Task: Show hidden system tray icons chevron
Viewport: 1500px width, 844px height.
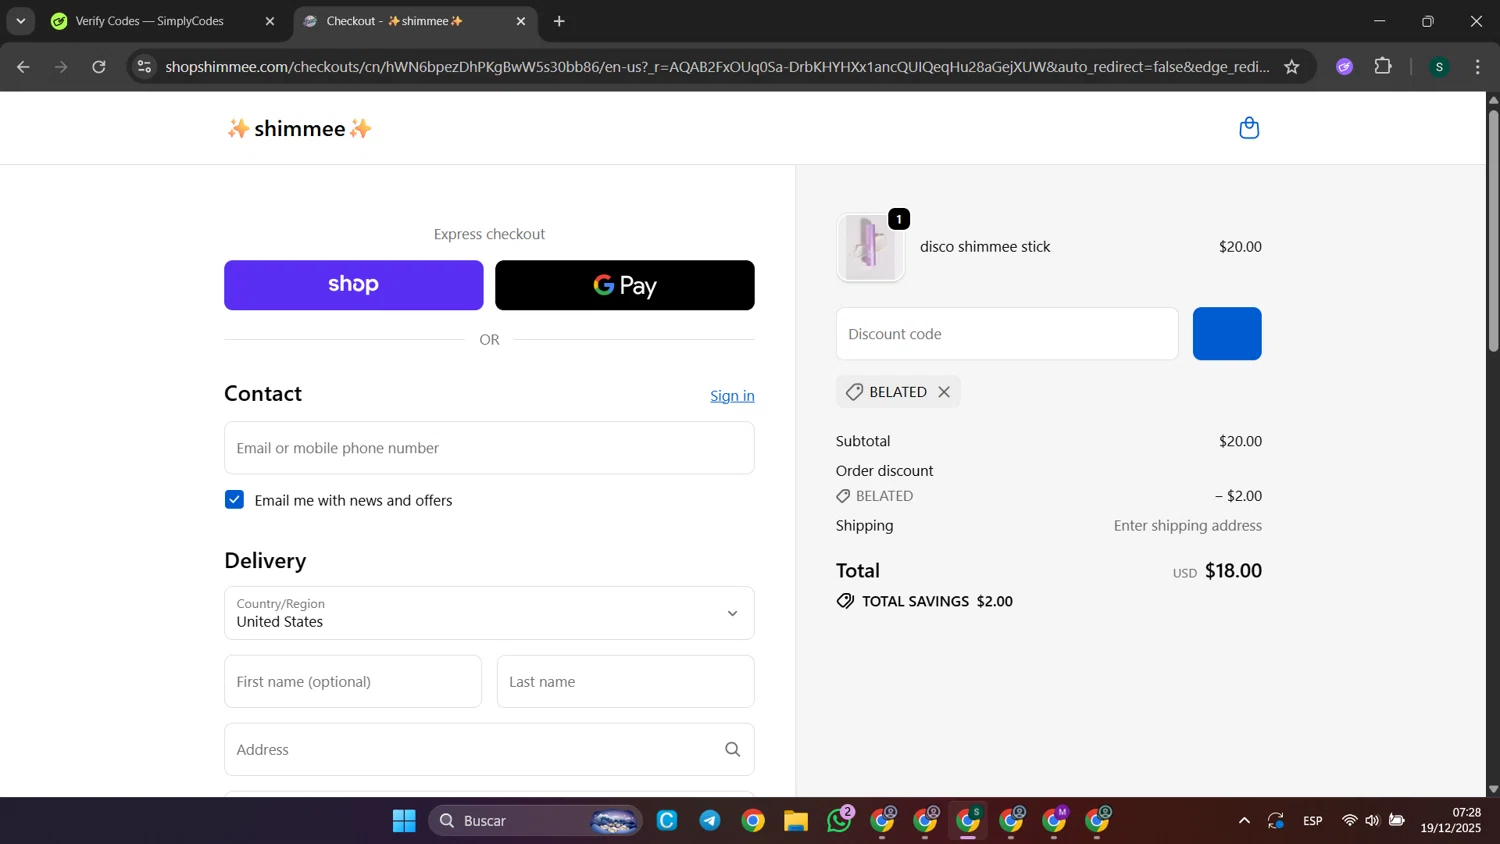Action: point(1244,821)
